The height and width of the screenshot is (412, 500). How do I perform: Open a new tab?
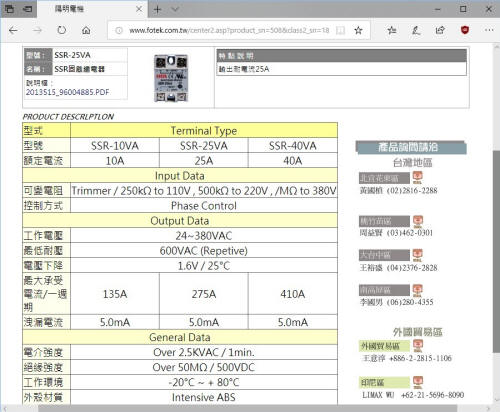click(x=157, y=9)
